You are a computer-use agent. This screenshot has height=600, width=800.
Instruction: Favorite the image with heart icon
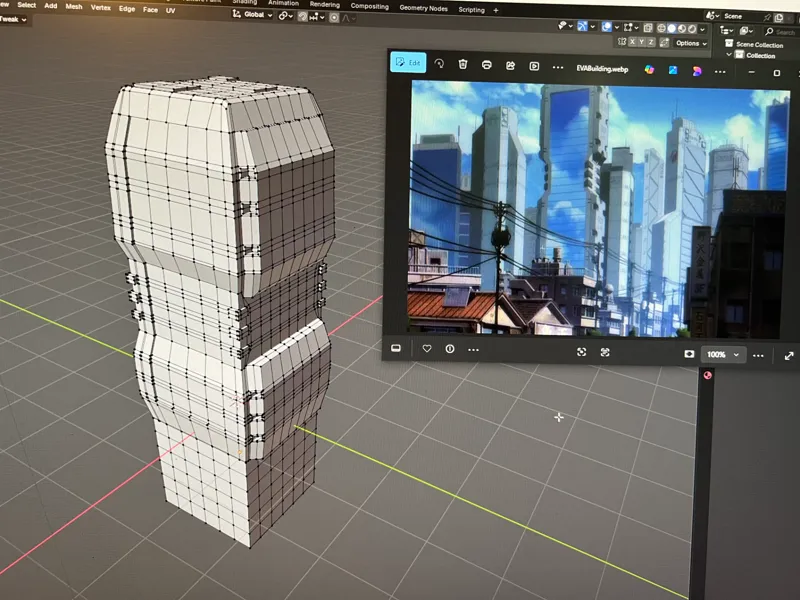[x=427, y=348]
